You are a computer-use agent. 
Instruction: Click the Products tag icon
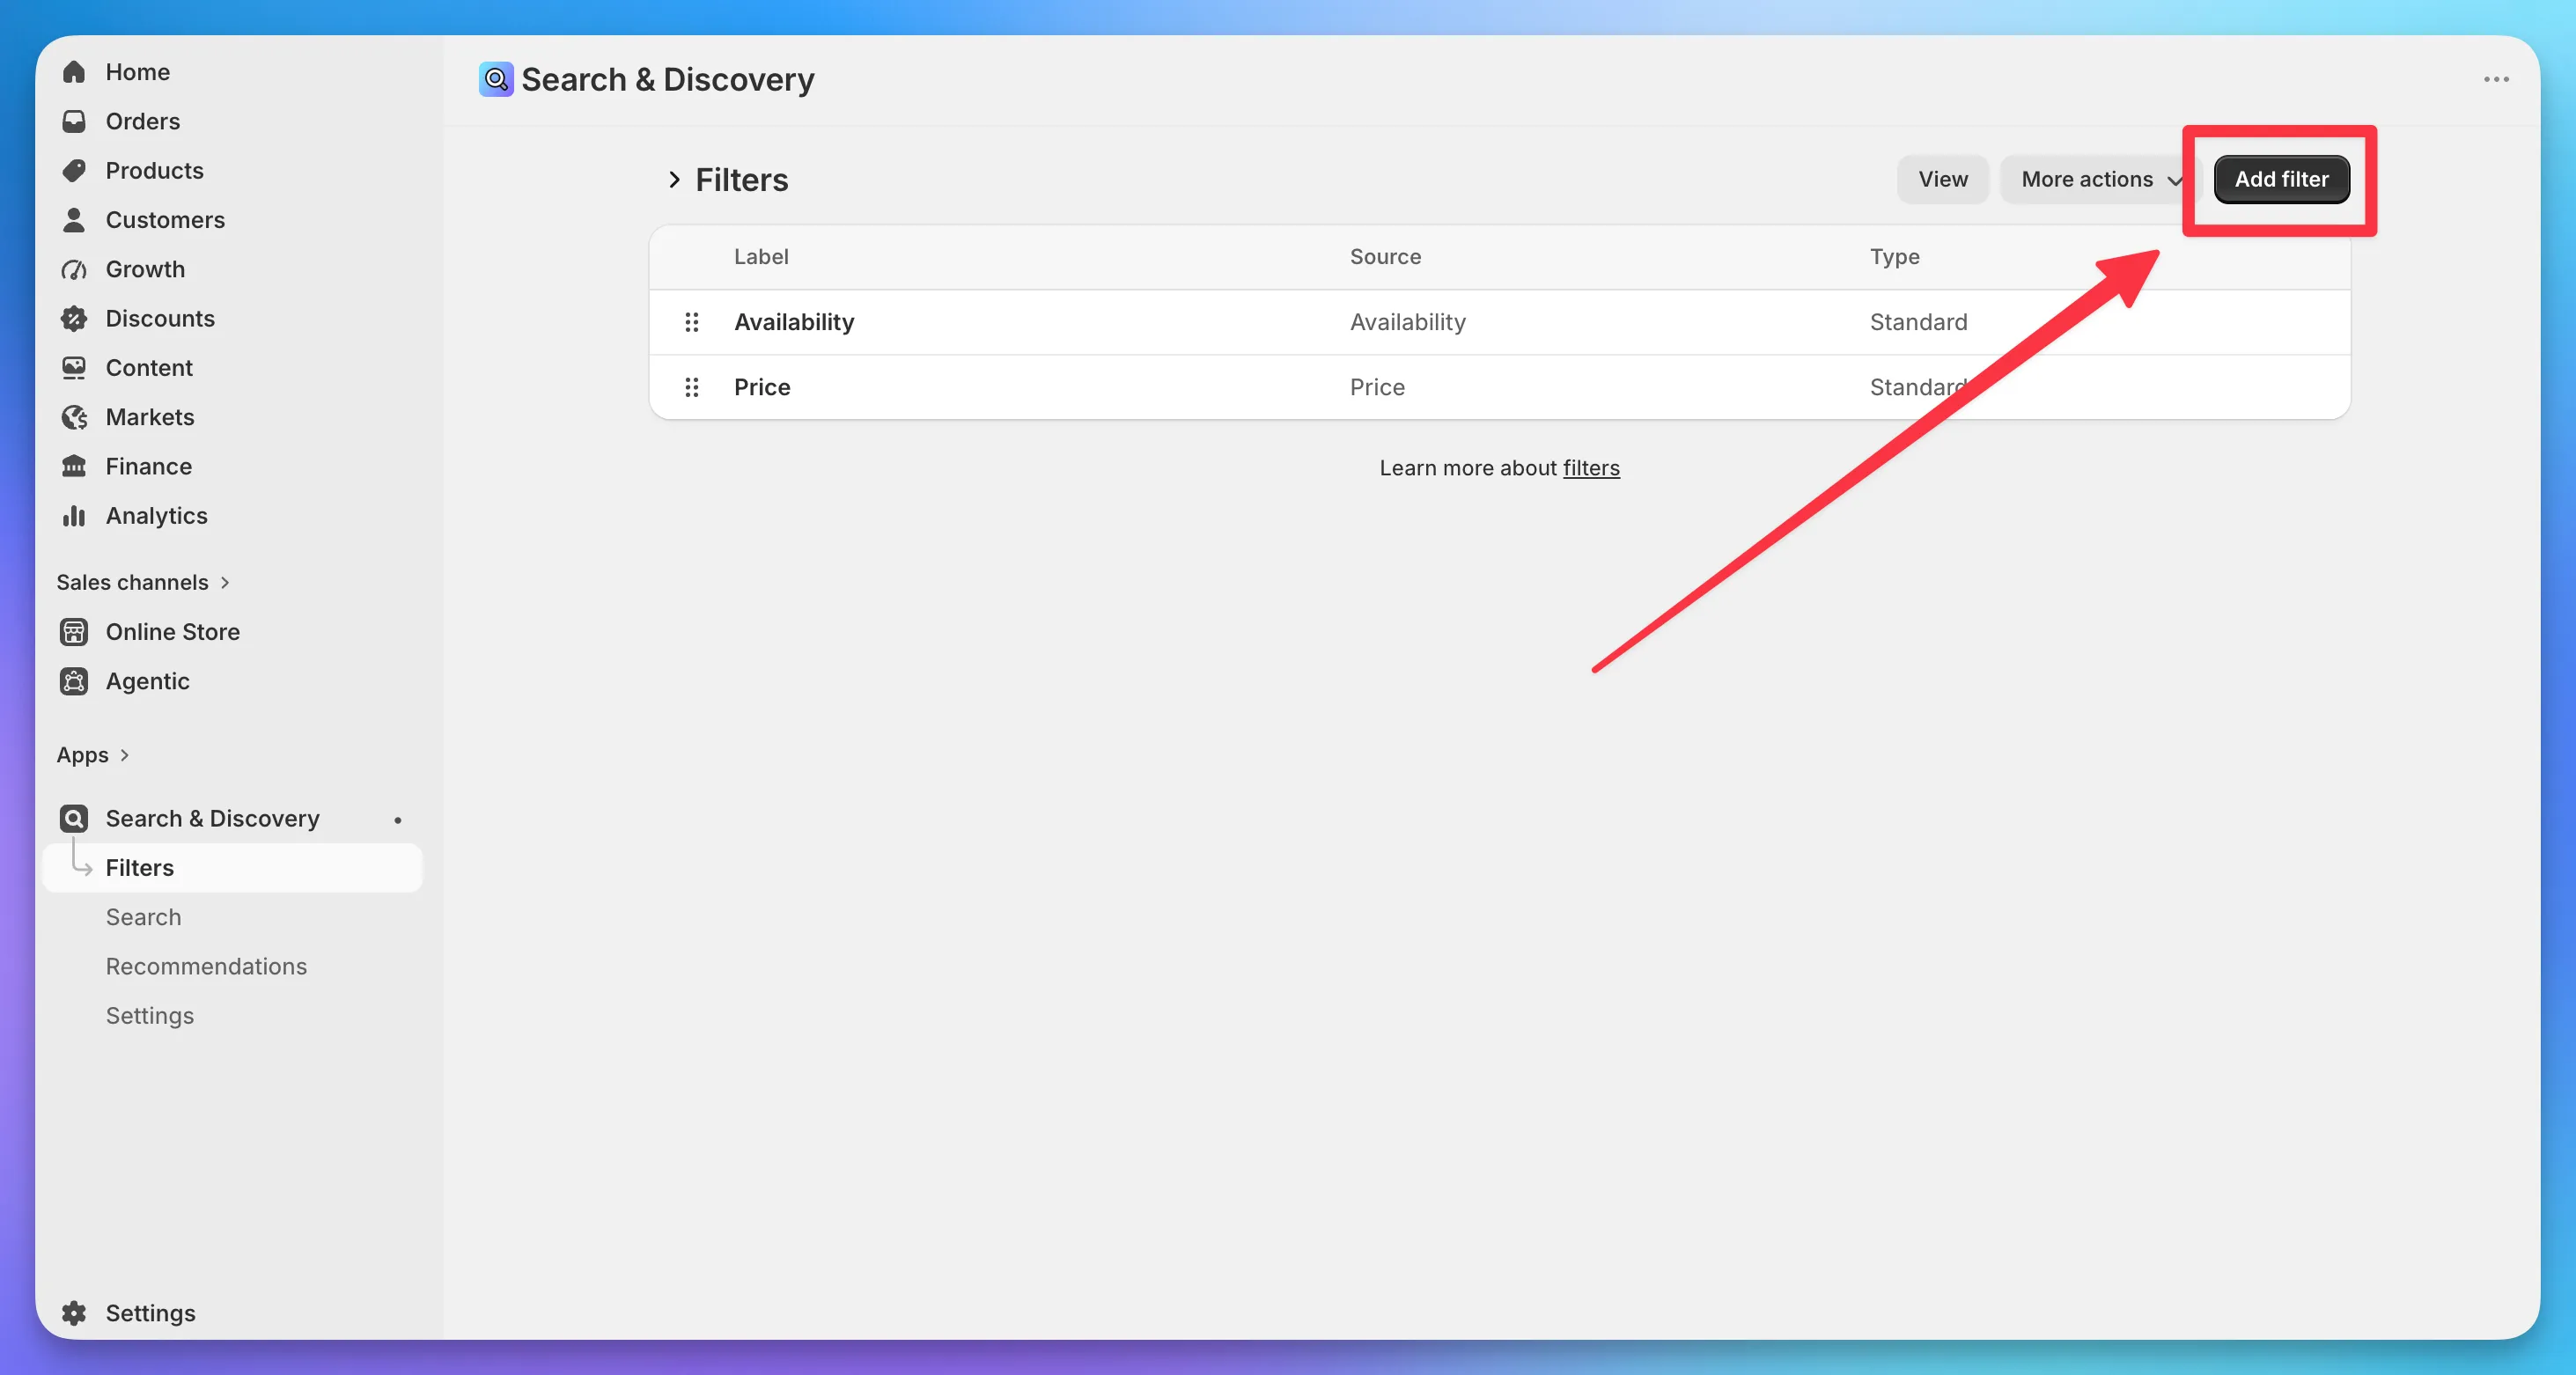click(x=74, y=171)
